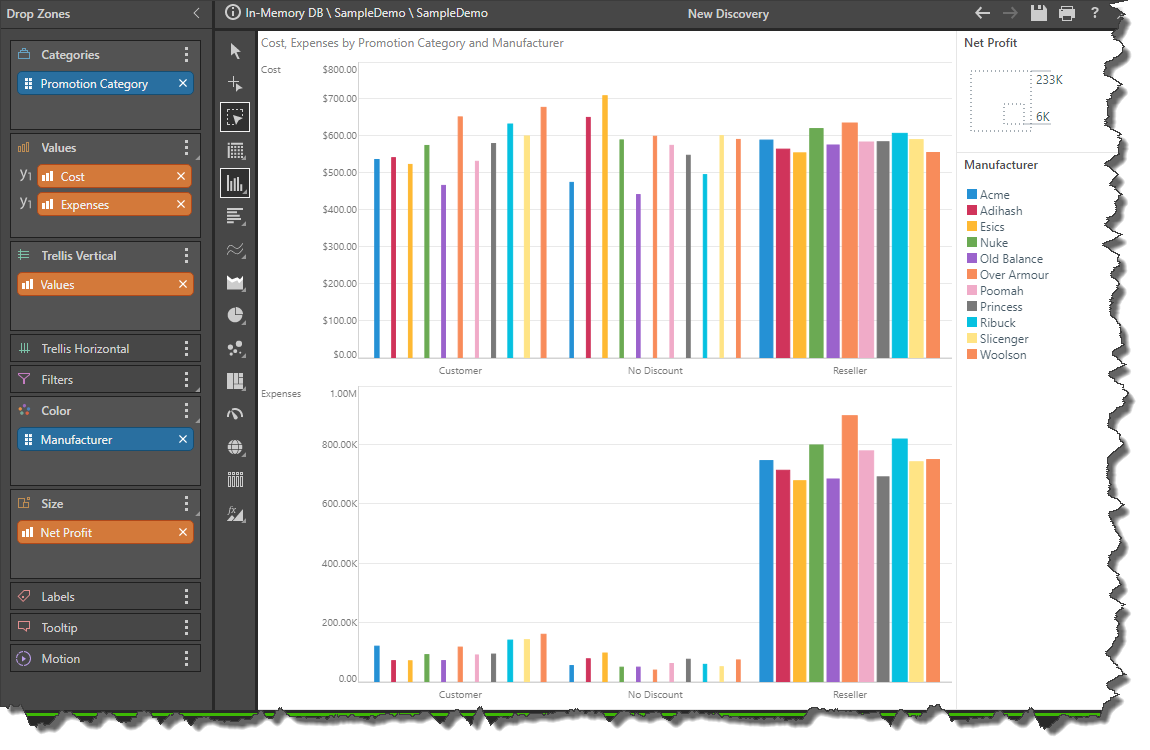Screen dimensions: 1150x750
Task: Select the map globe visualization icon
Action: click(235, 447)
